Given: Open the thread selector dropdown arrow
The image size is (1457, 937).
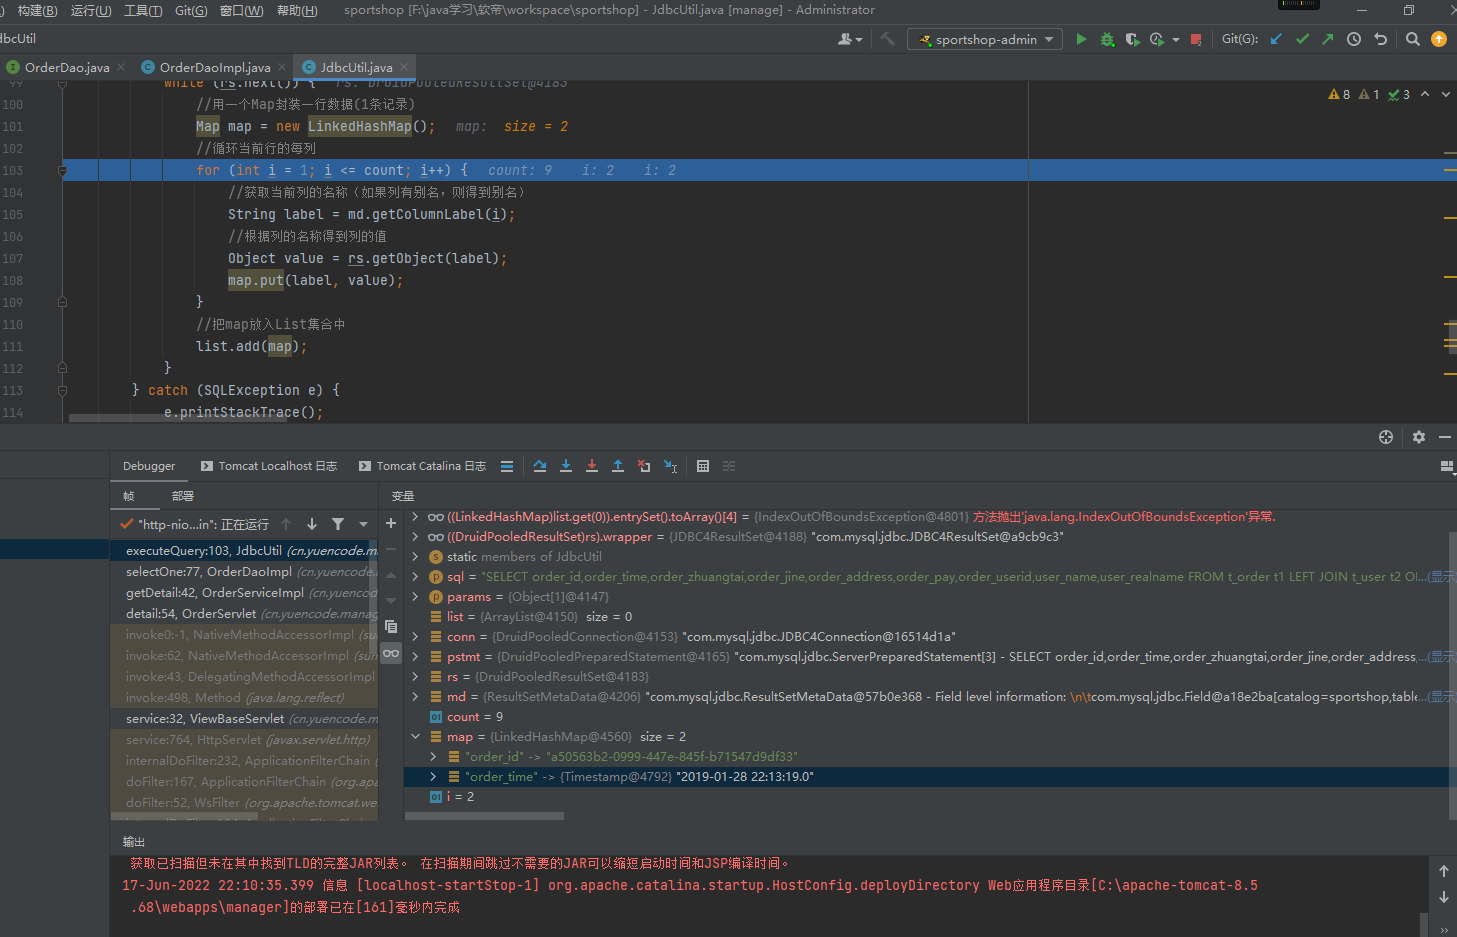Looking at the screenshot, I should [363, 524].
